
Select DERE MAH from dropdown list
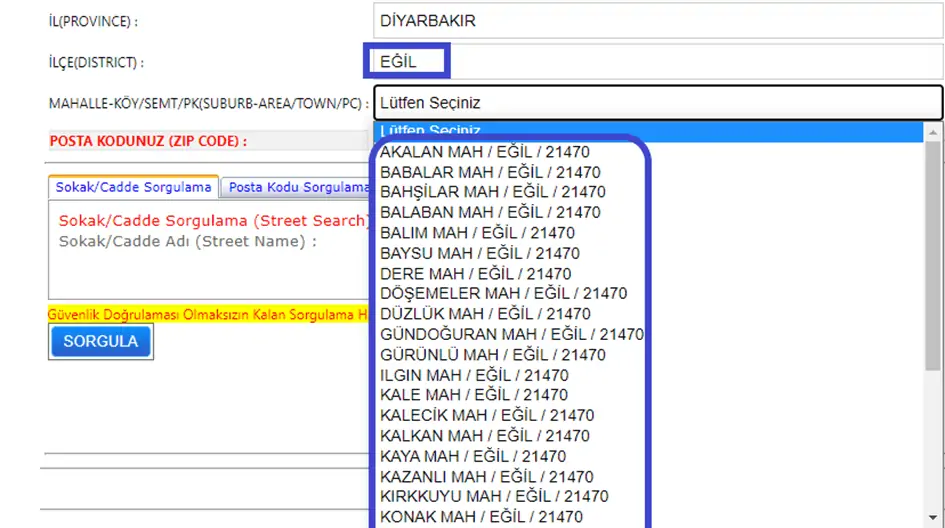475,273
